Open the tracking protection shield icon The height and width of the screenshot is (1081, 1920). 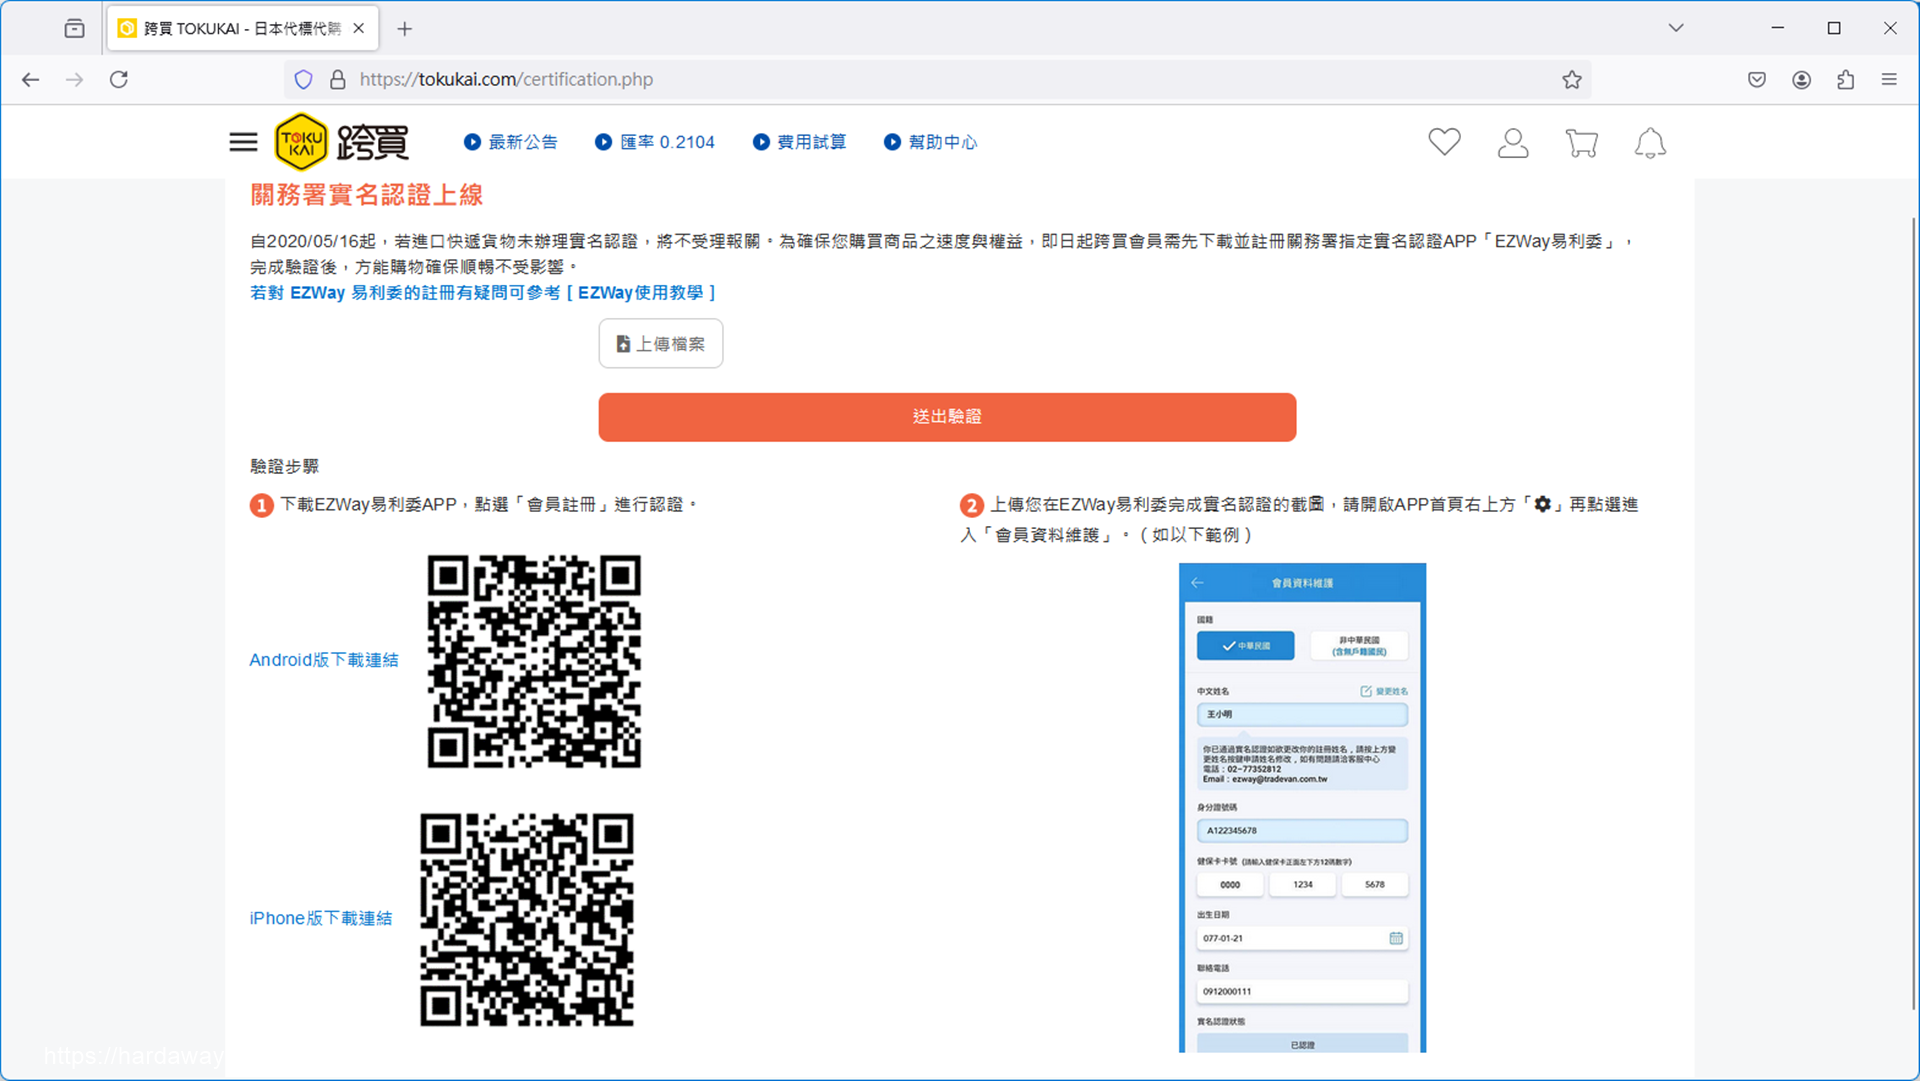click(304, 79)
